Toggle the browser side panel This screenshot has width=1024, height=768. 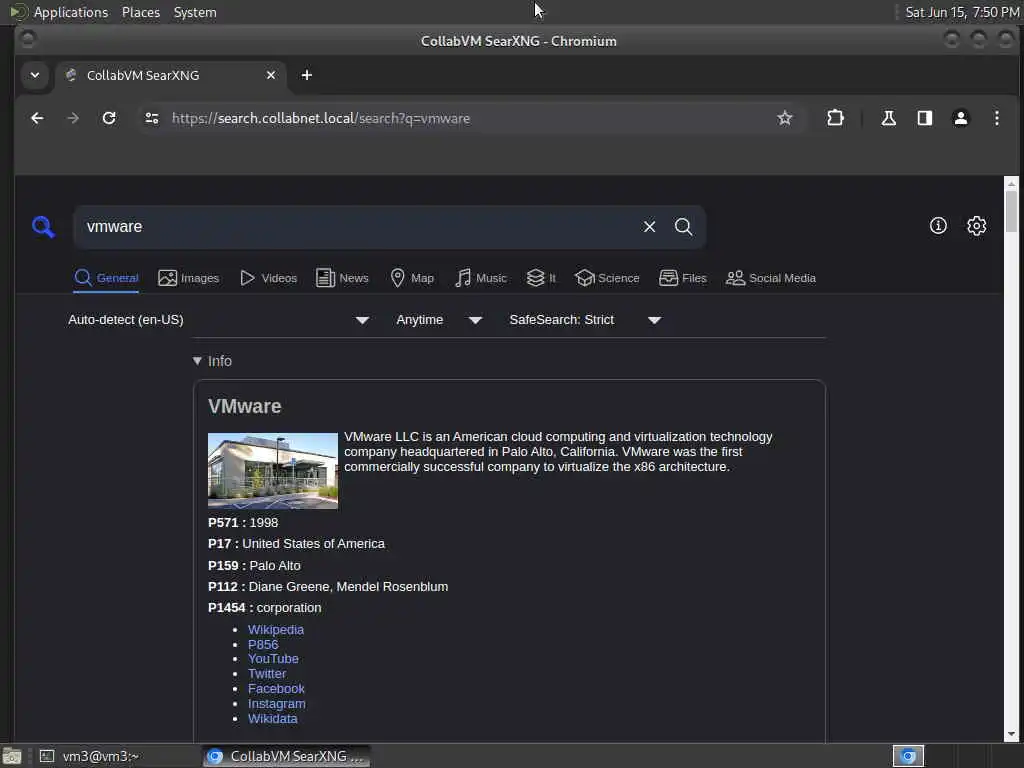pyautogui.click(x=925, y=118)
